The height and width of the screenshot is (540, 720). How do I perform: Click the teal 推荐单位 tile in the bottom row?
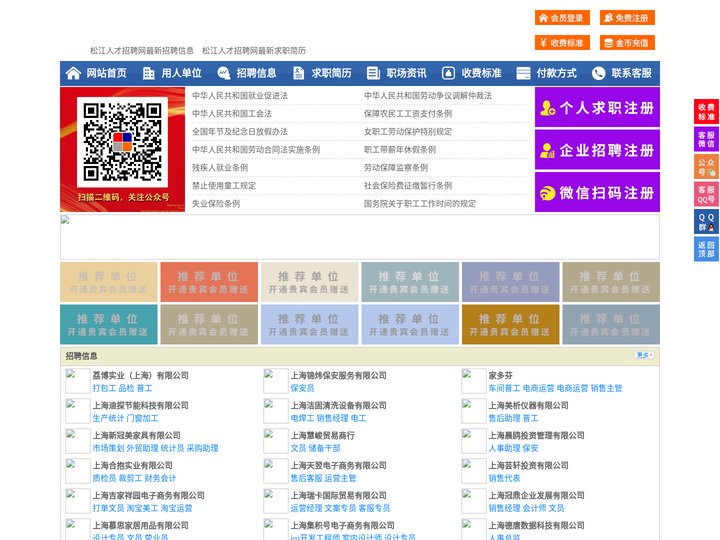click(108, 325)
